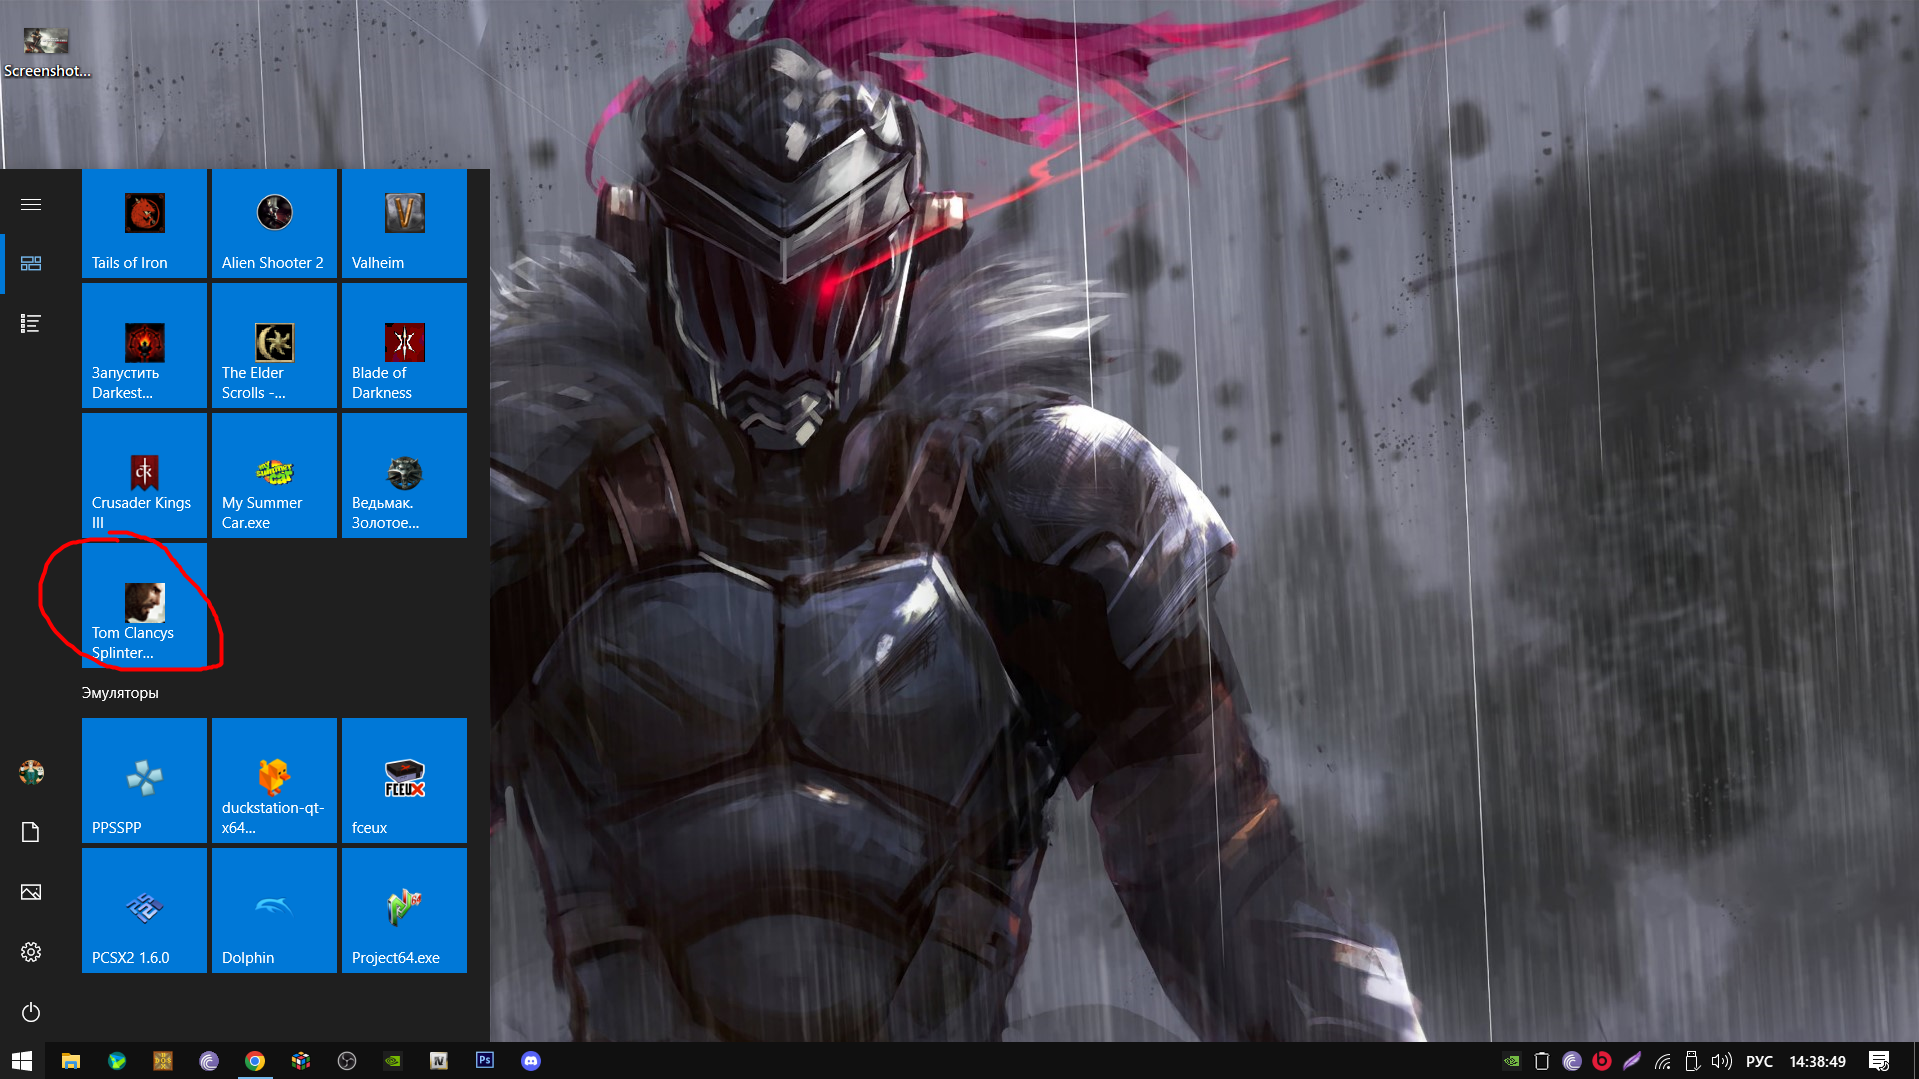
Task: Open the PPSSPP emulator tile
Action: [x=144, y=780]
